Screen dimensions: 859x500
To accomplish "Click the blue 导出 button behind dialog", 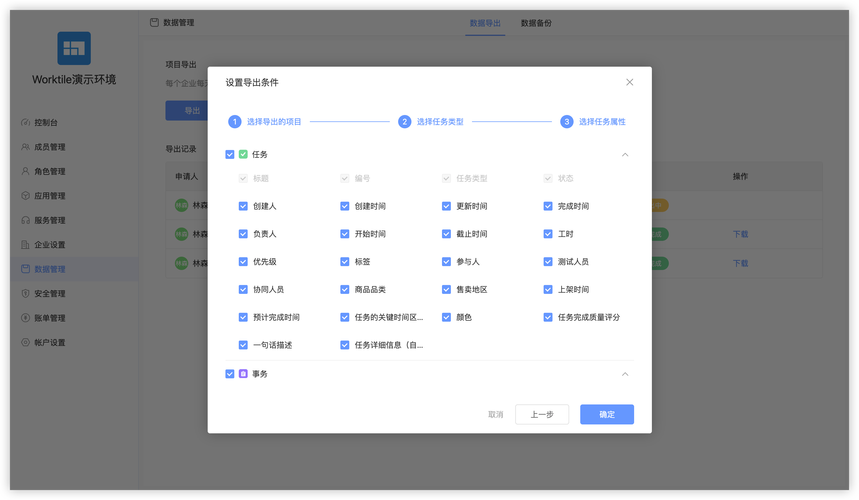I will [187, 111].
